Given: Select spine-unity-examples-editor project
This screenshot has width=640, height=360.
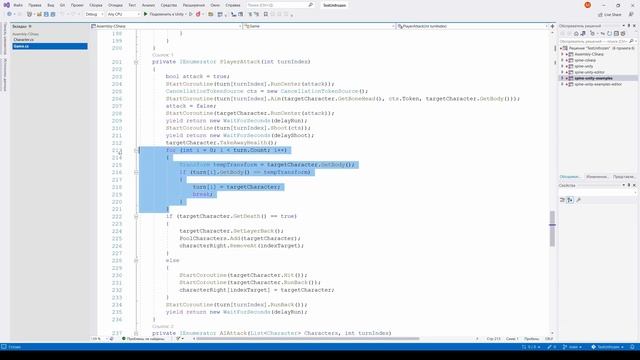Looking at the screenshot, I should (598, 84).
